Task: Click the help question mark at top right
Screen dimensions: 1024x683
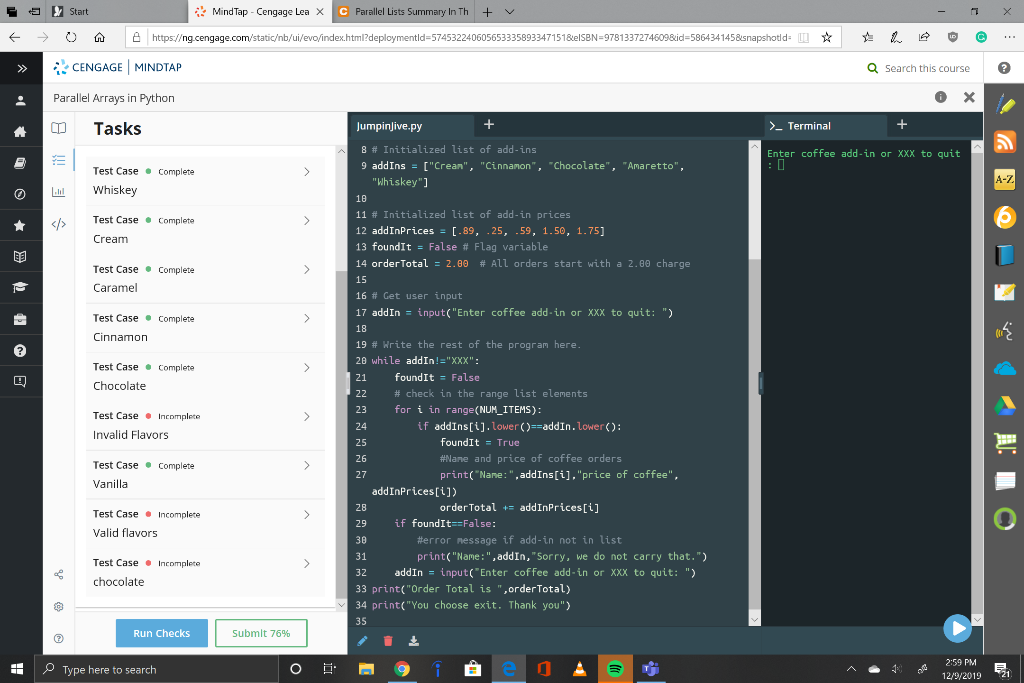Action: pyautogui.click(x=1004, y=68)
